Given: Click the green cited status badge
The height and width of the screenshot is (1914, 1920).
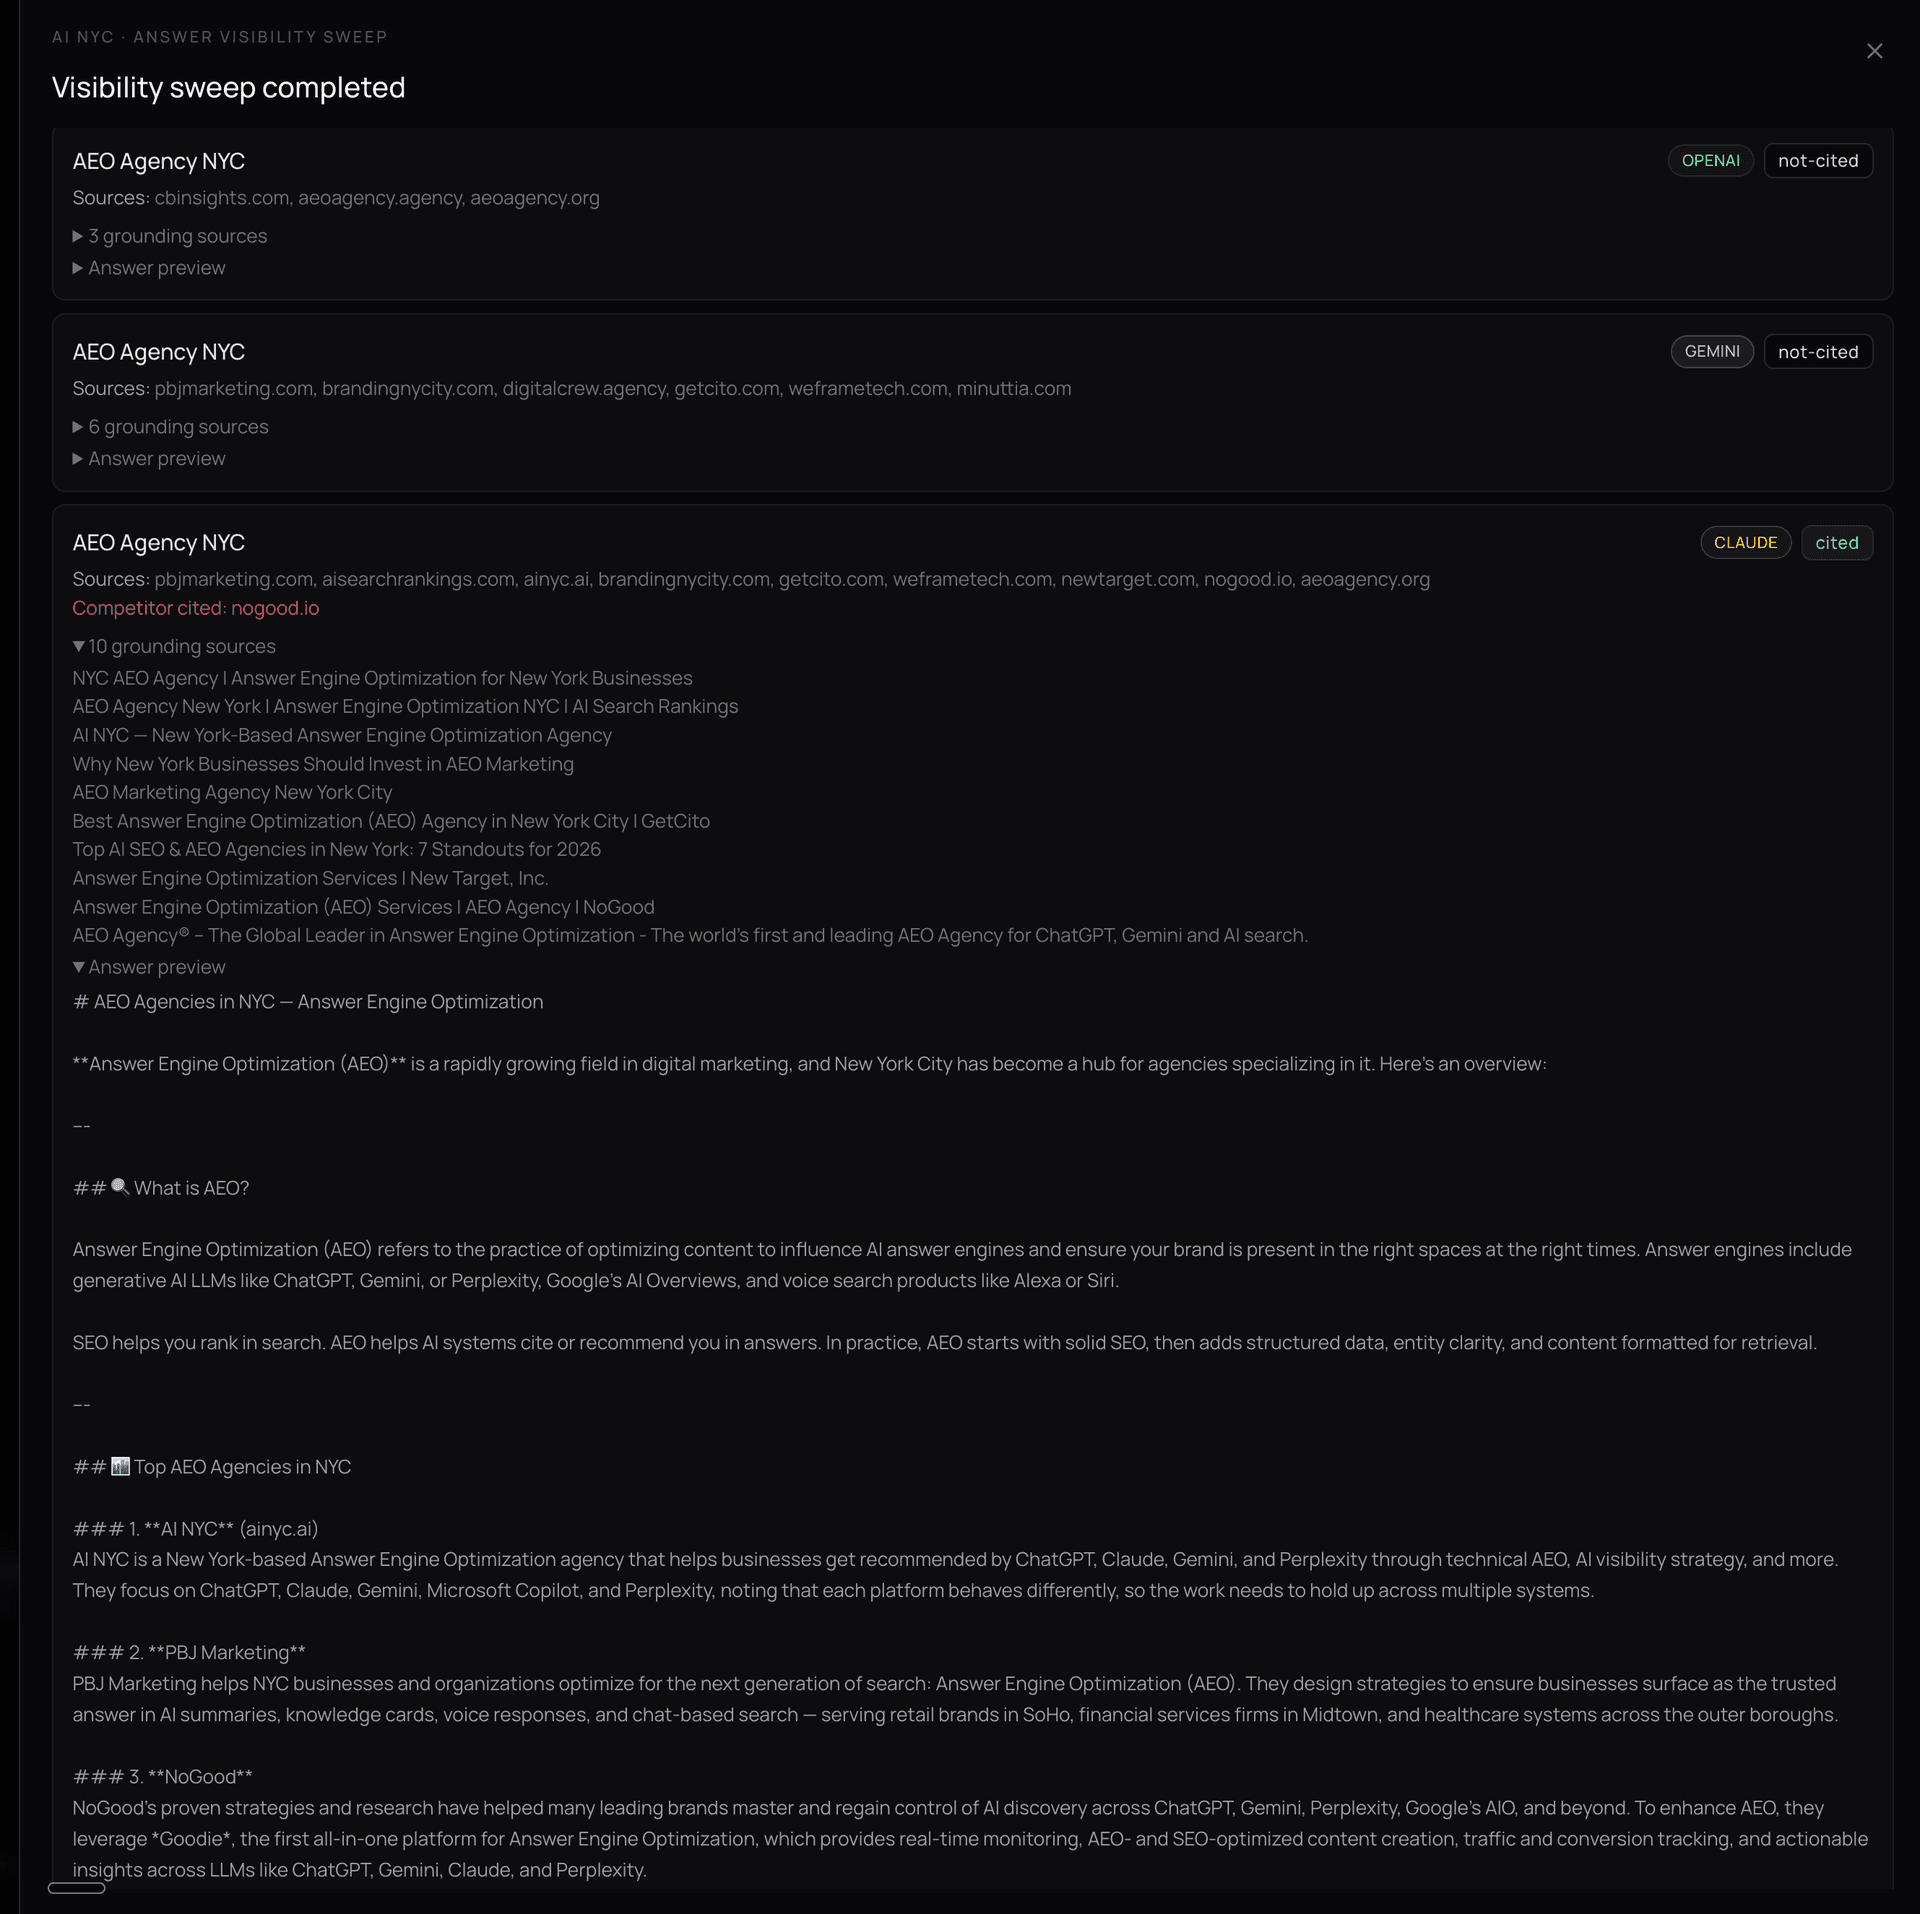Looking at the screenshot, I should (x=1836, y=543).
